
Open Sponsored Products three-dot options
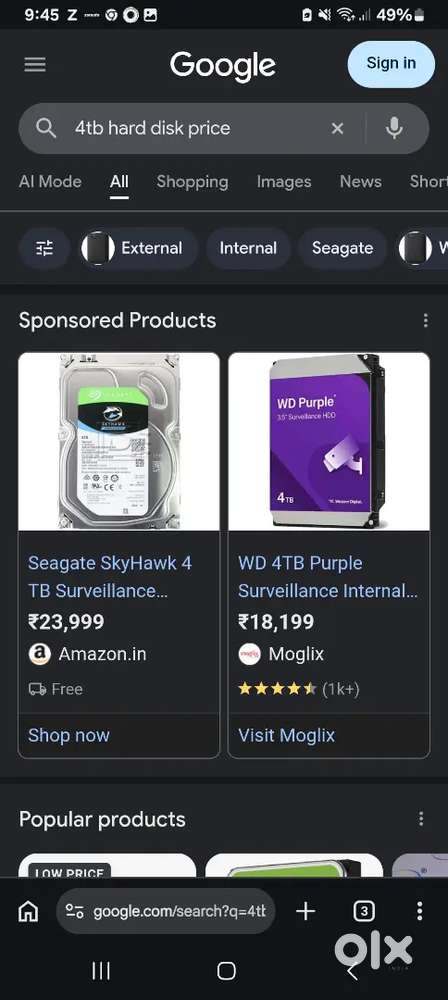pyautogui.click(x=426, y=320)
